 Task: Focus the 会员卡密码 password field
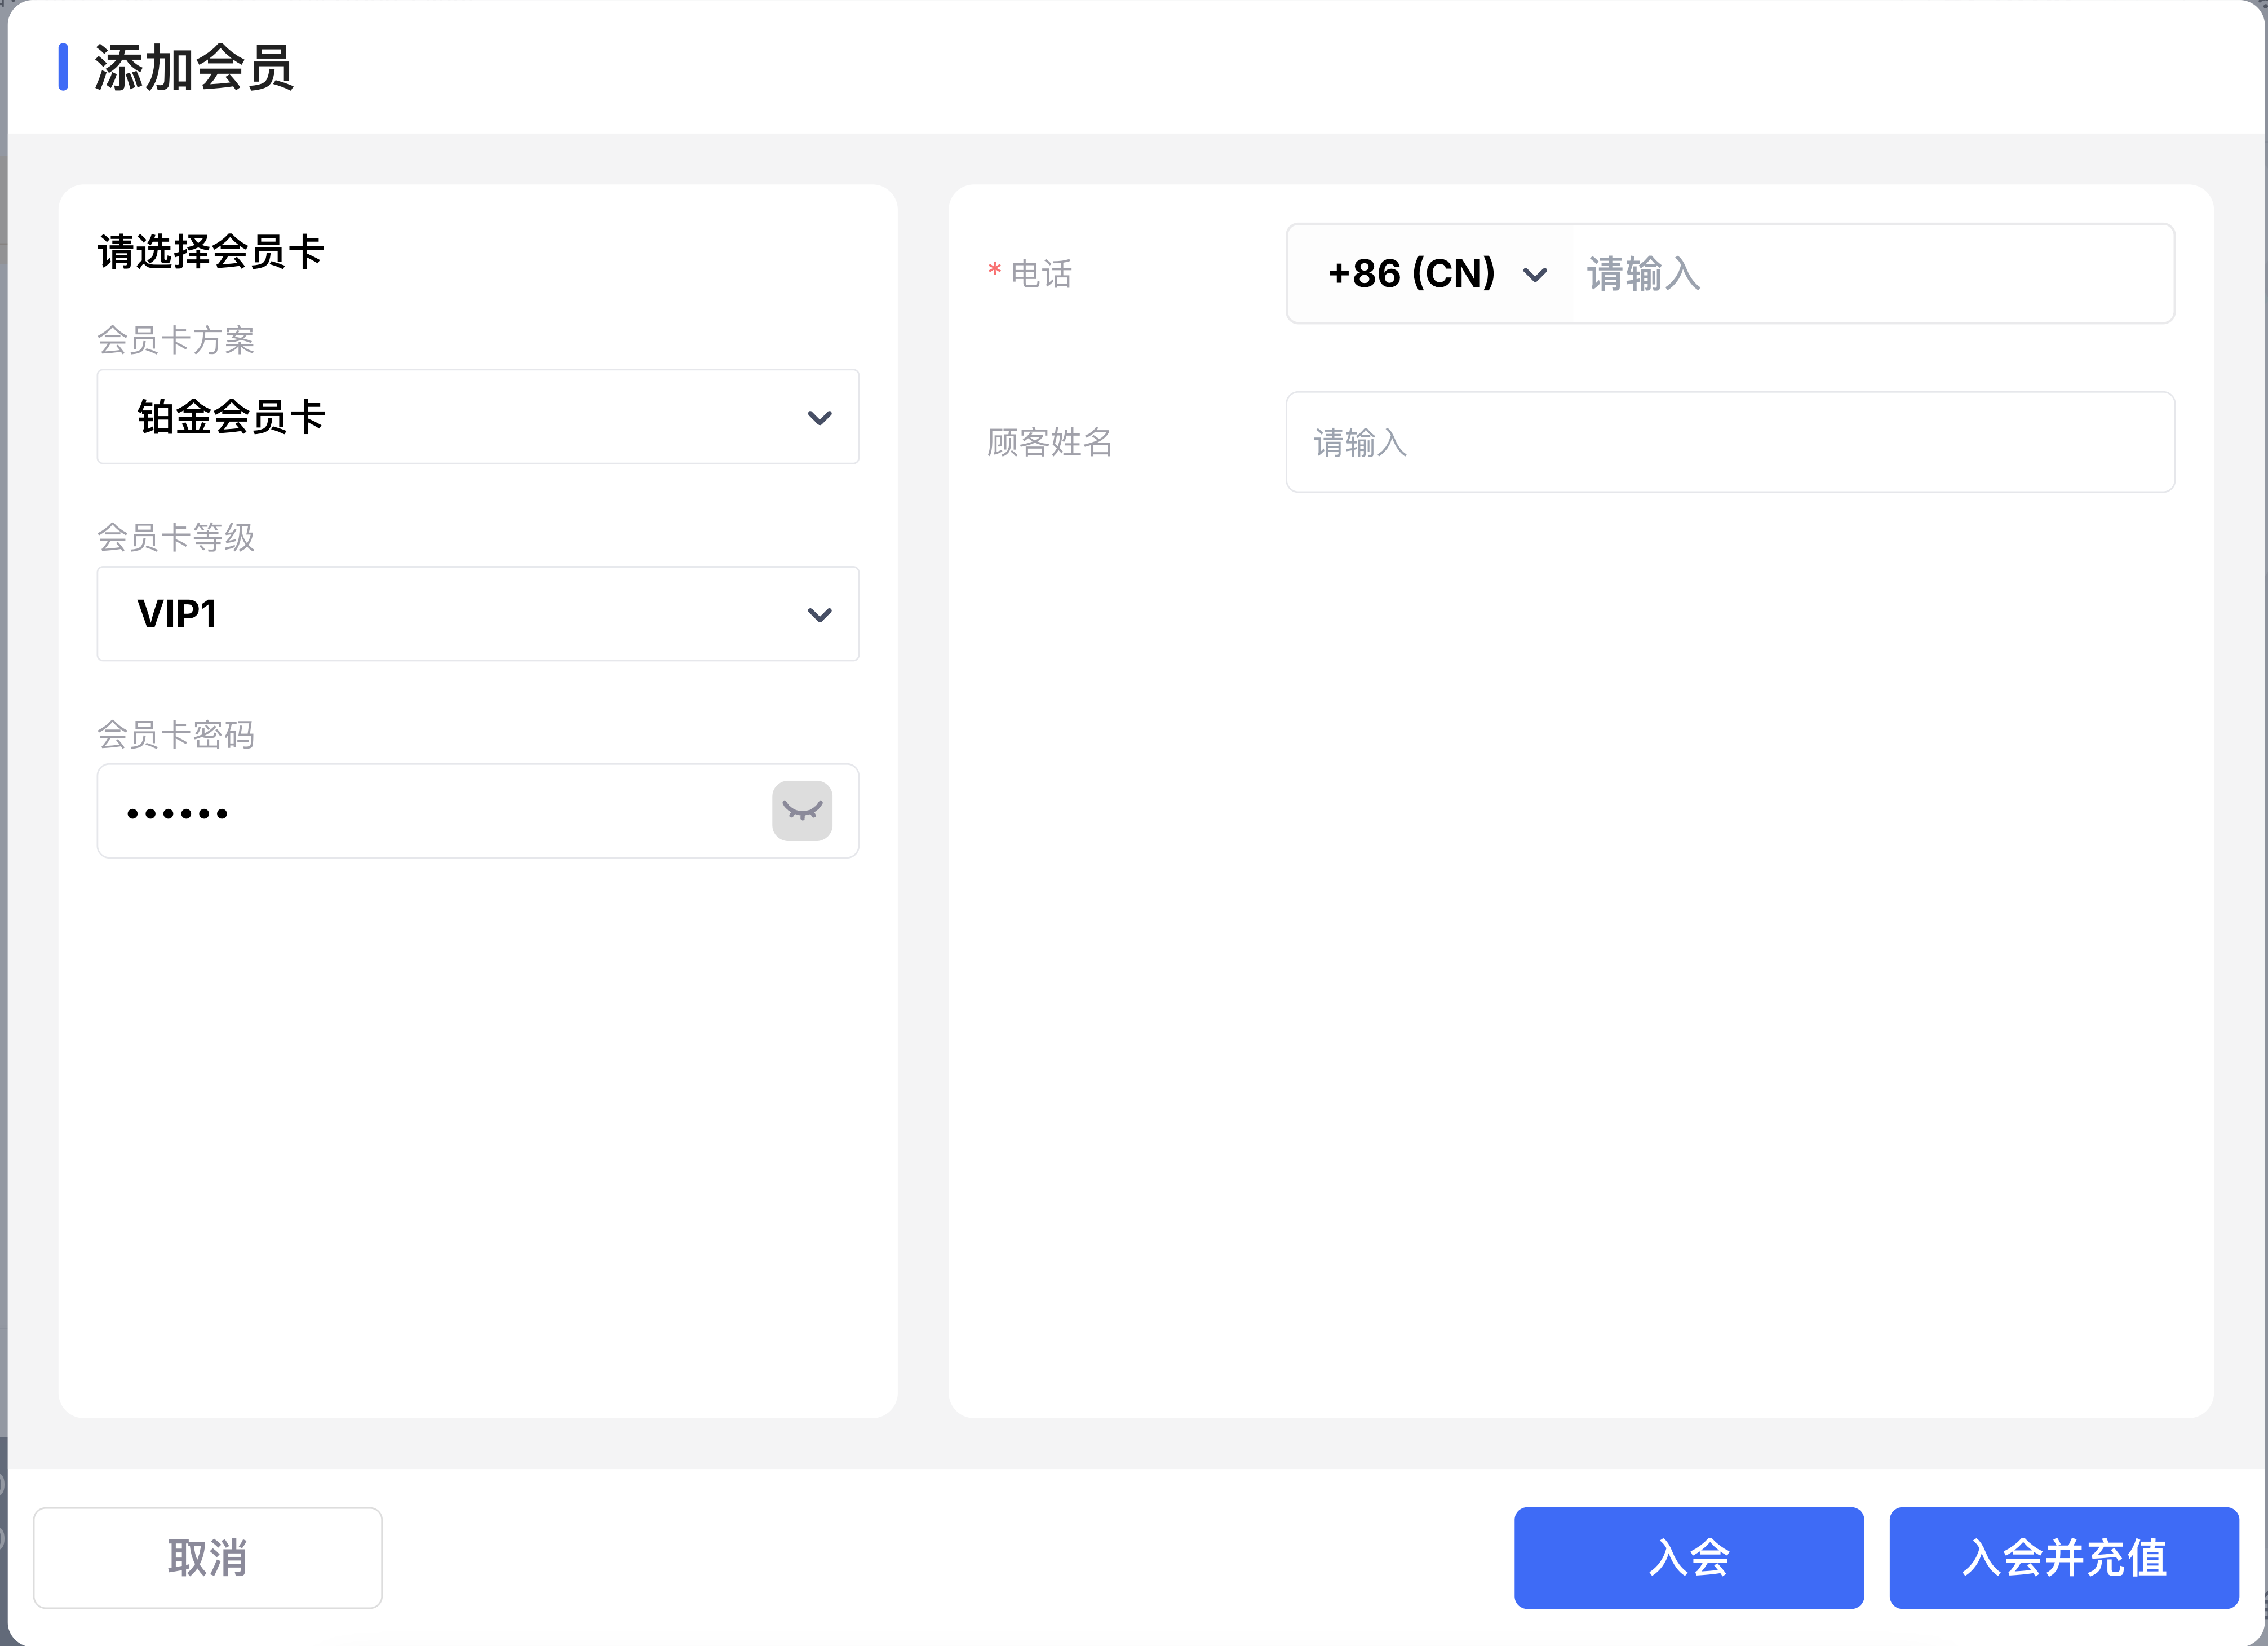(x=430, y=811)
